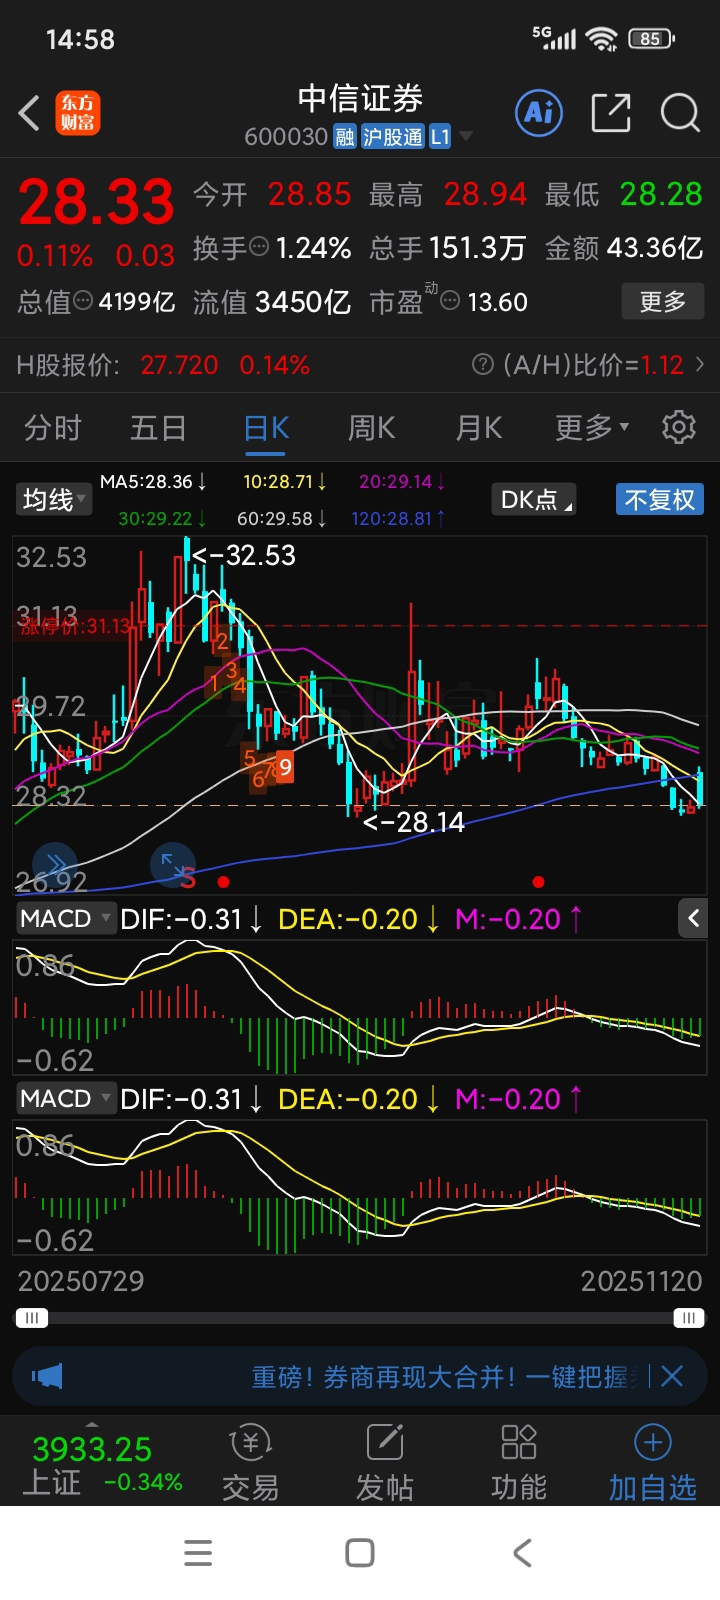The height and width of the screenshot is (1600, 720).
Task: Switch to 月K tab
Action: coord(479,428)
